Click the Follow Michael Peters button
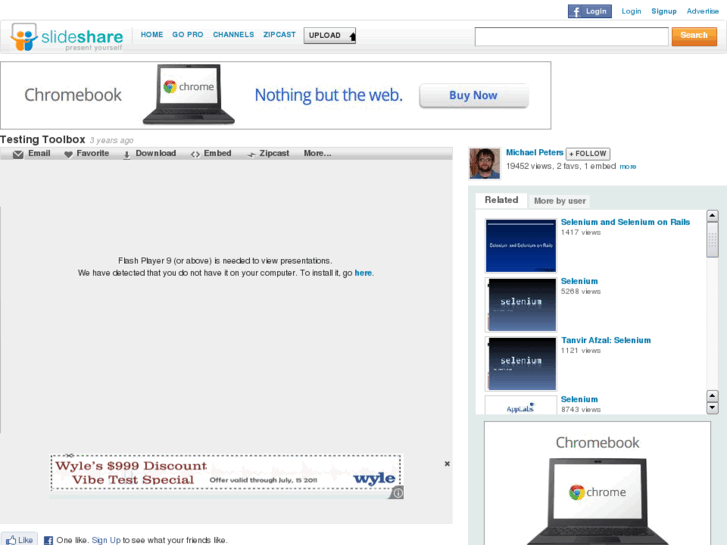The width and height of the screenshot is (727, 545). pos(588,154)
